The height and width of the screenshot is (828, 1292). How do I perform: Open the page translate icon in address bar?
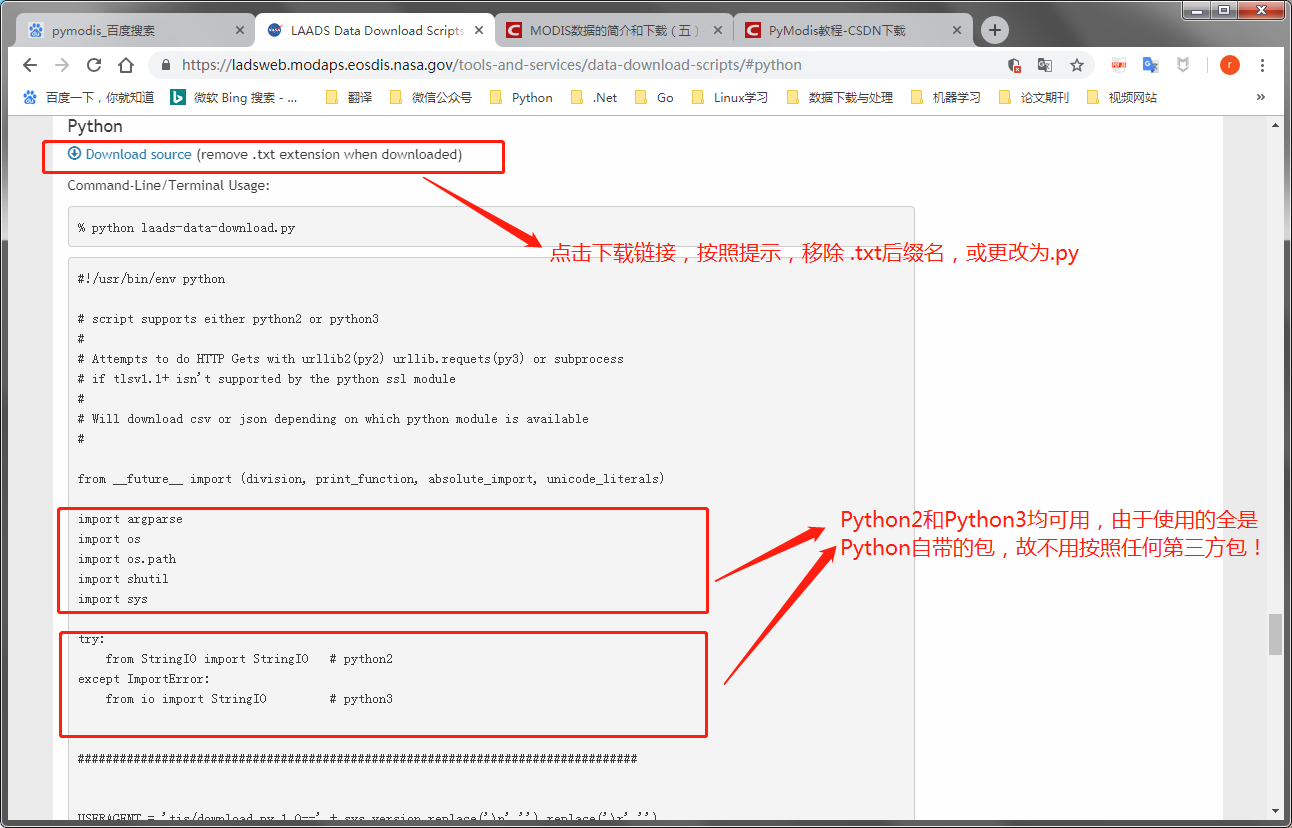(x=1044, y=64)
